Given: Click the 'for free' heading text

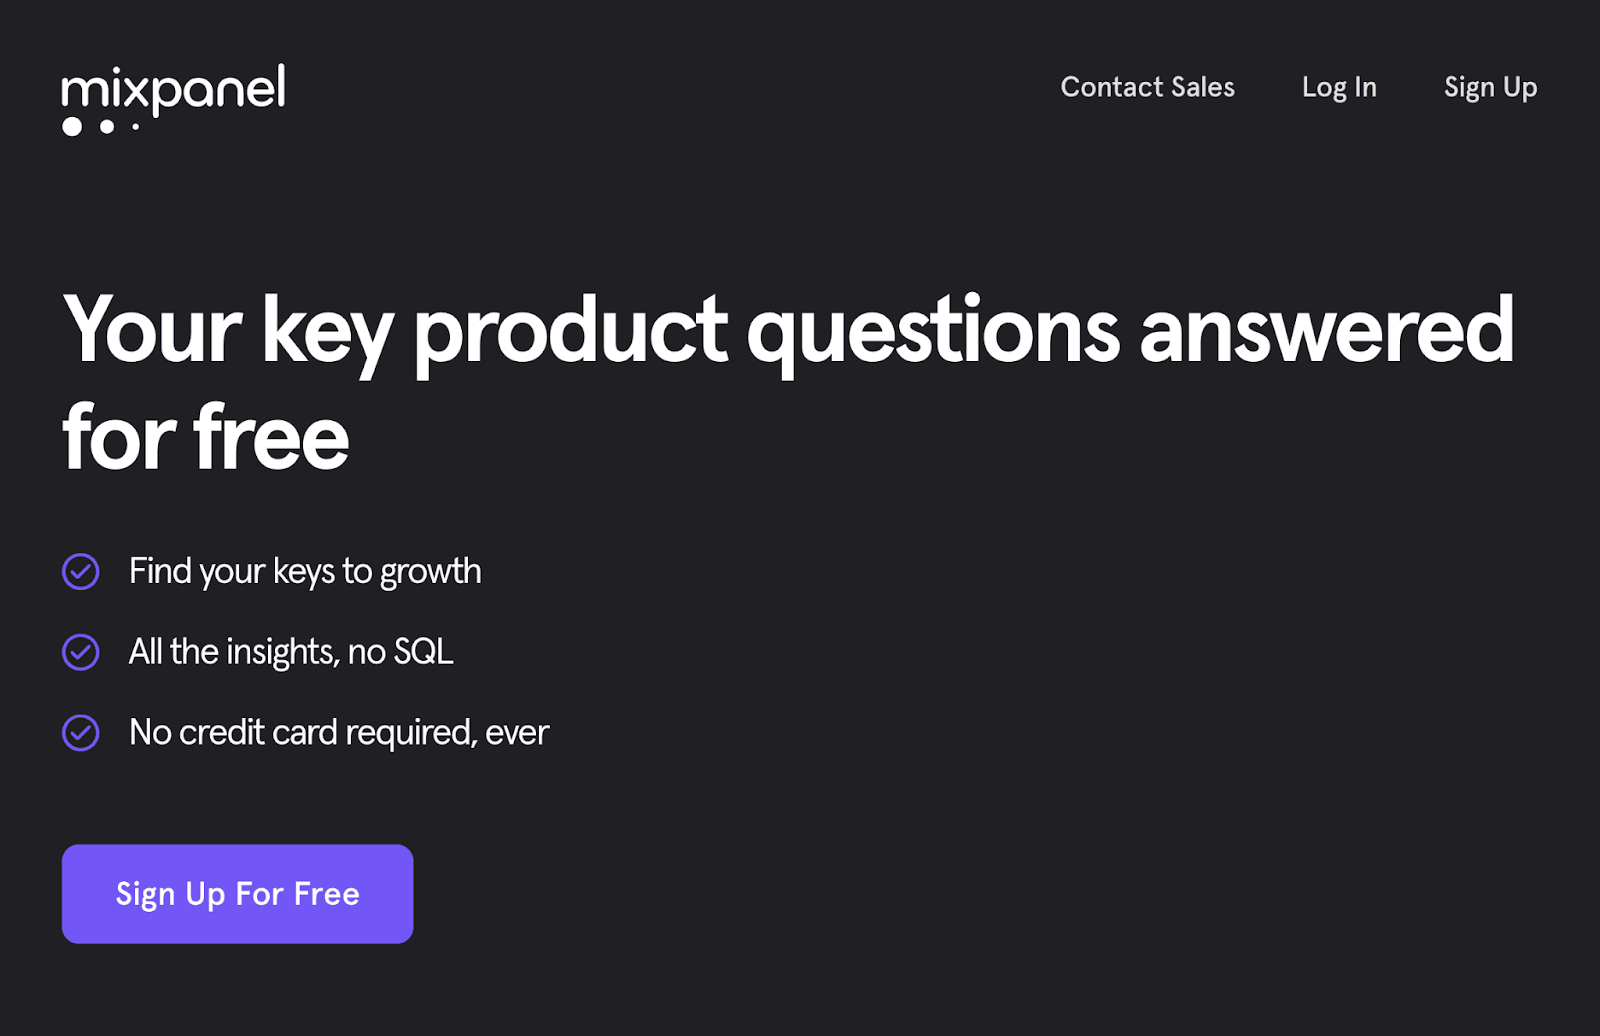Looking at the screenshot, I should [205, 434].
